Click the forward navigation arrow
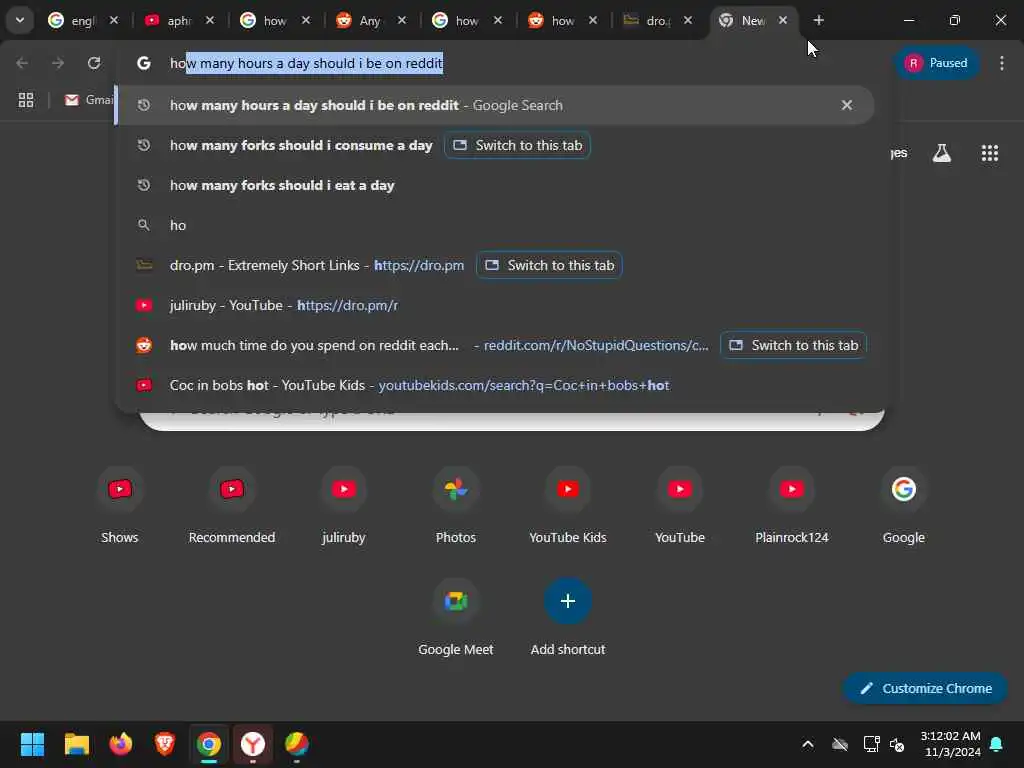 pos(58,63)
